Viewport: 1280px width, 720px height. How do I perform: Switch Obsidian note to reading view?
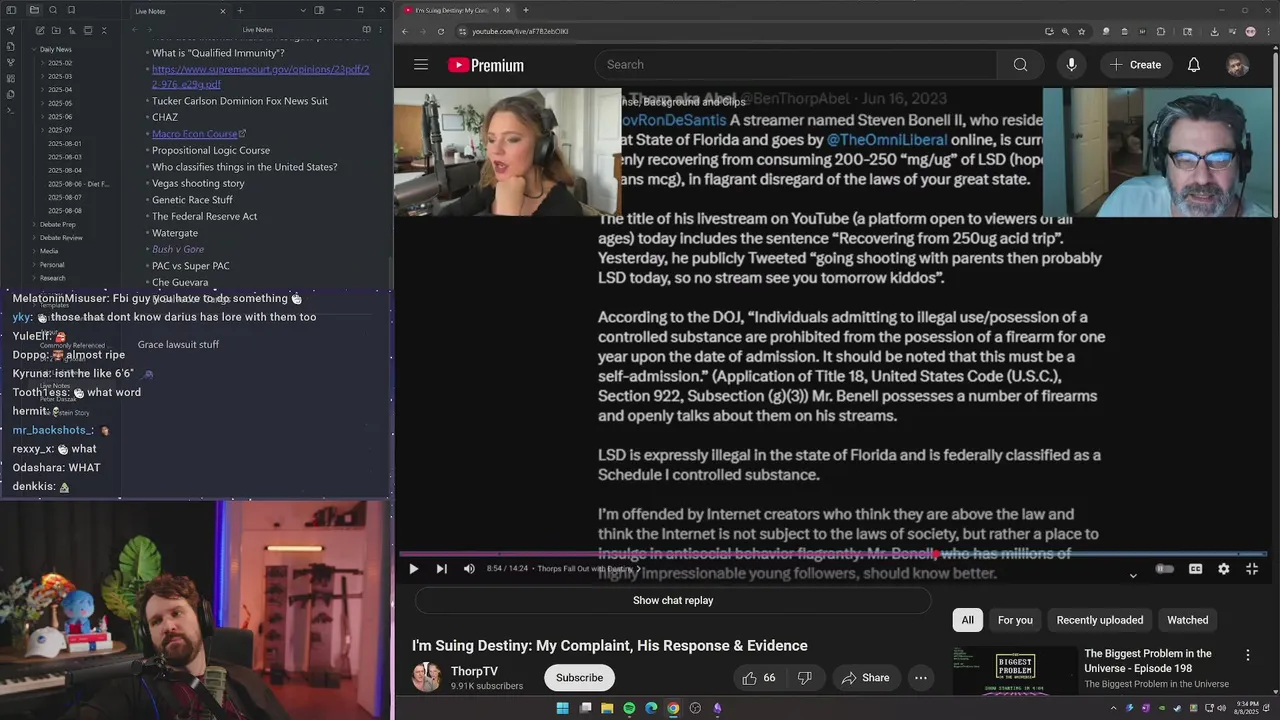click(366, 30)
